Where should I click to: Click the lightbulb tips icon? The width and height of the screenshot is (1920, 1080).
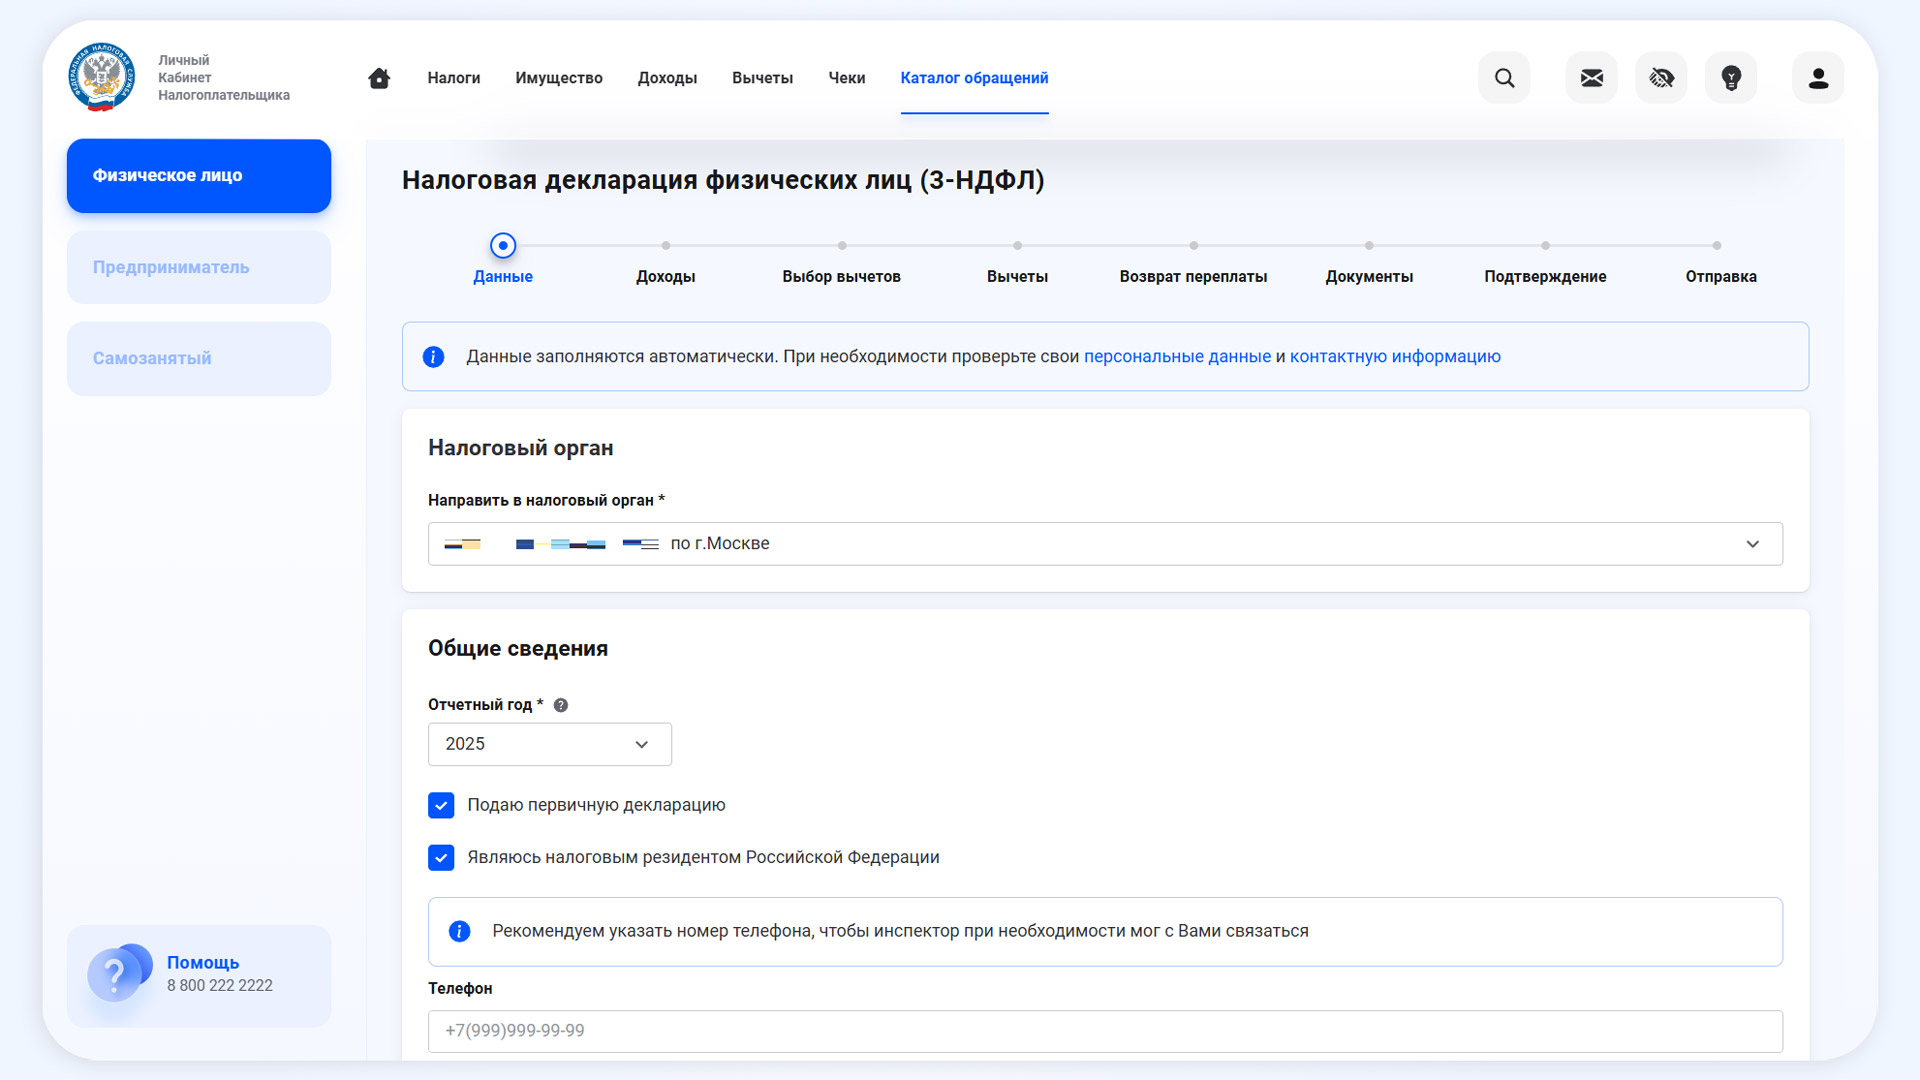click(x=1731, y=78)
